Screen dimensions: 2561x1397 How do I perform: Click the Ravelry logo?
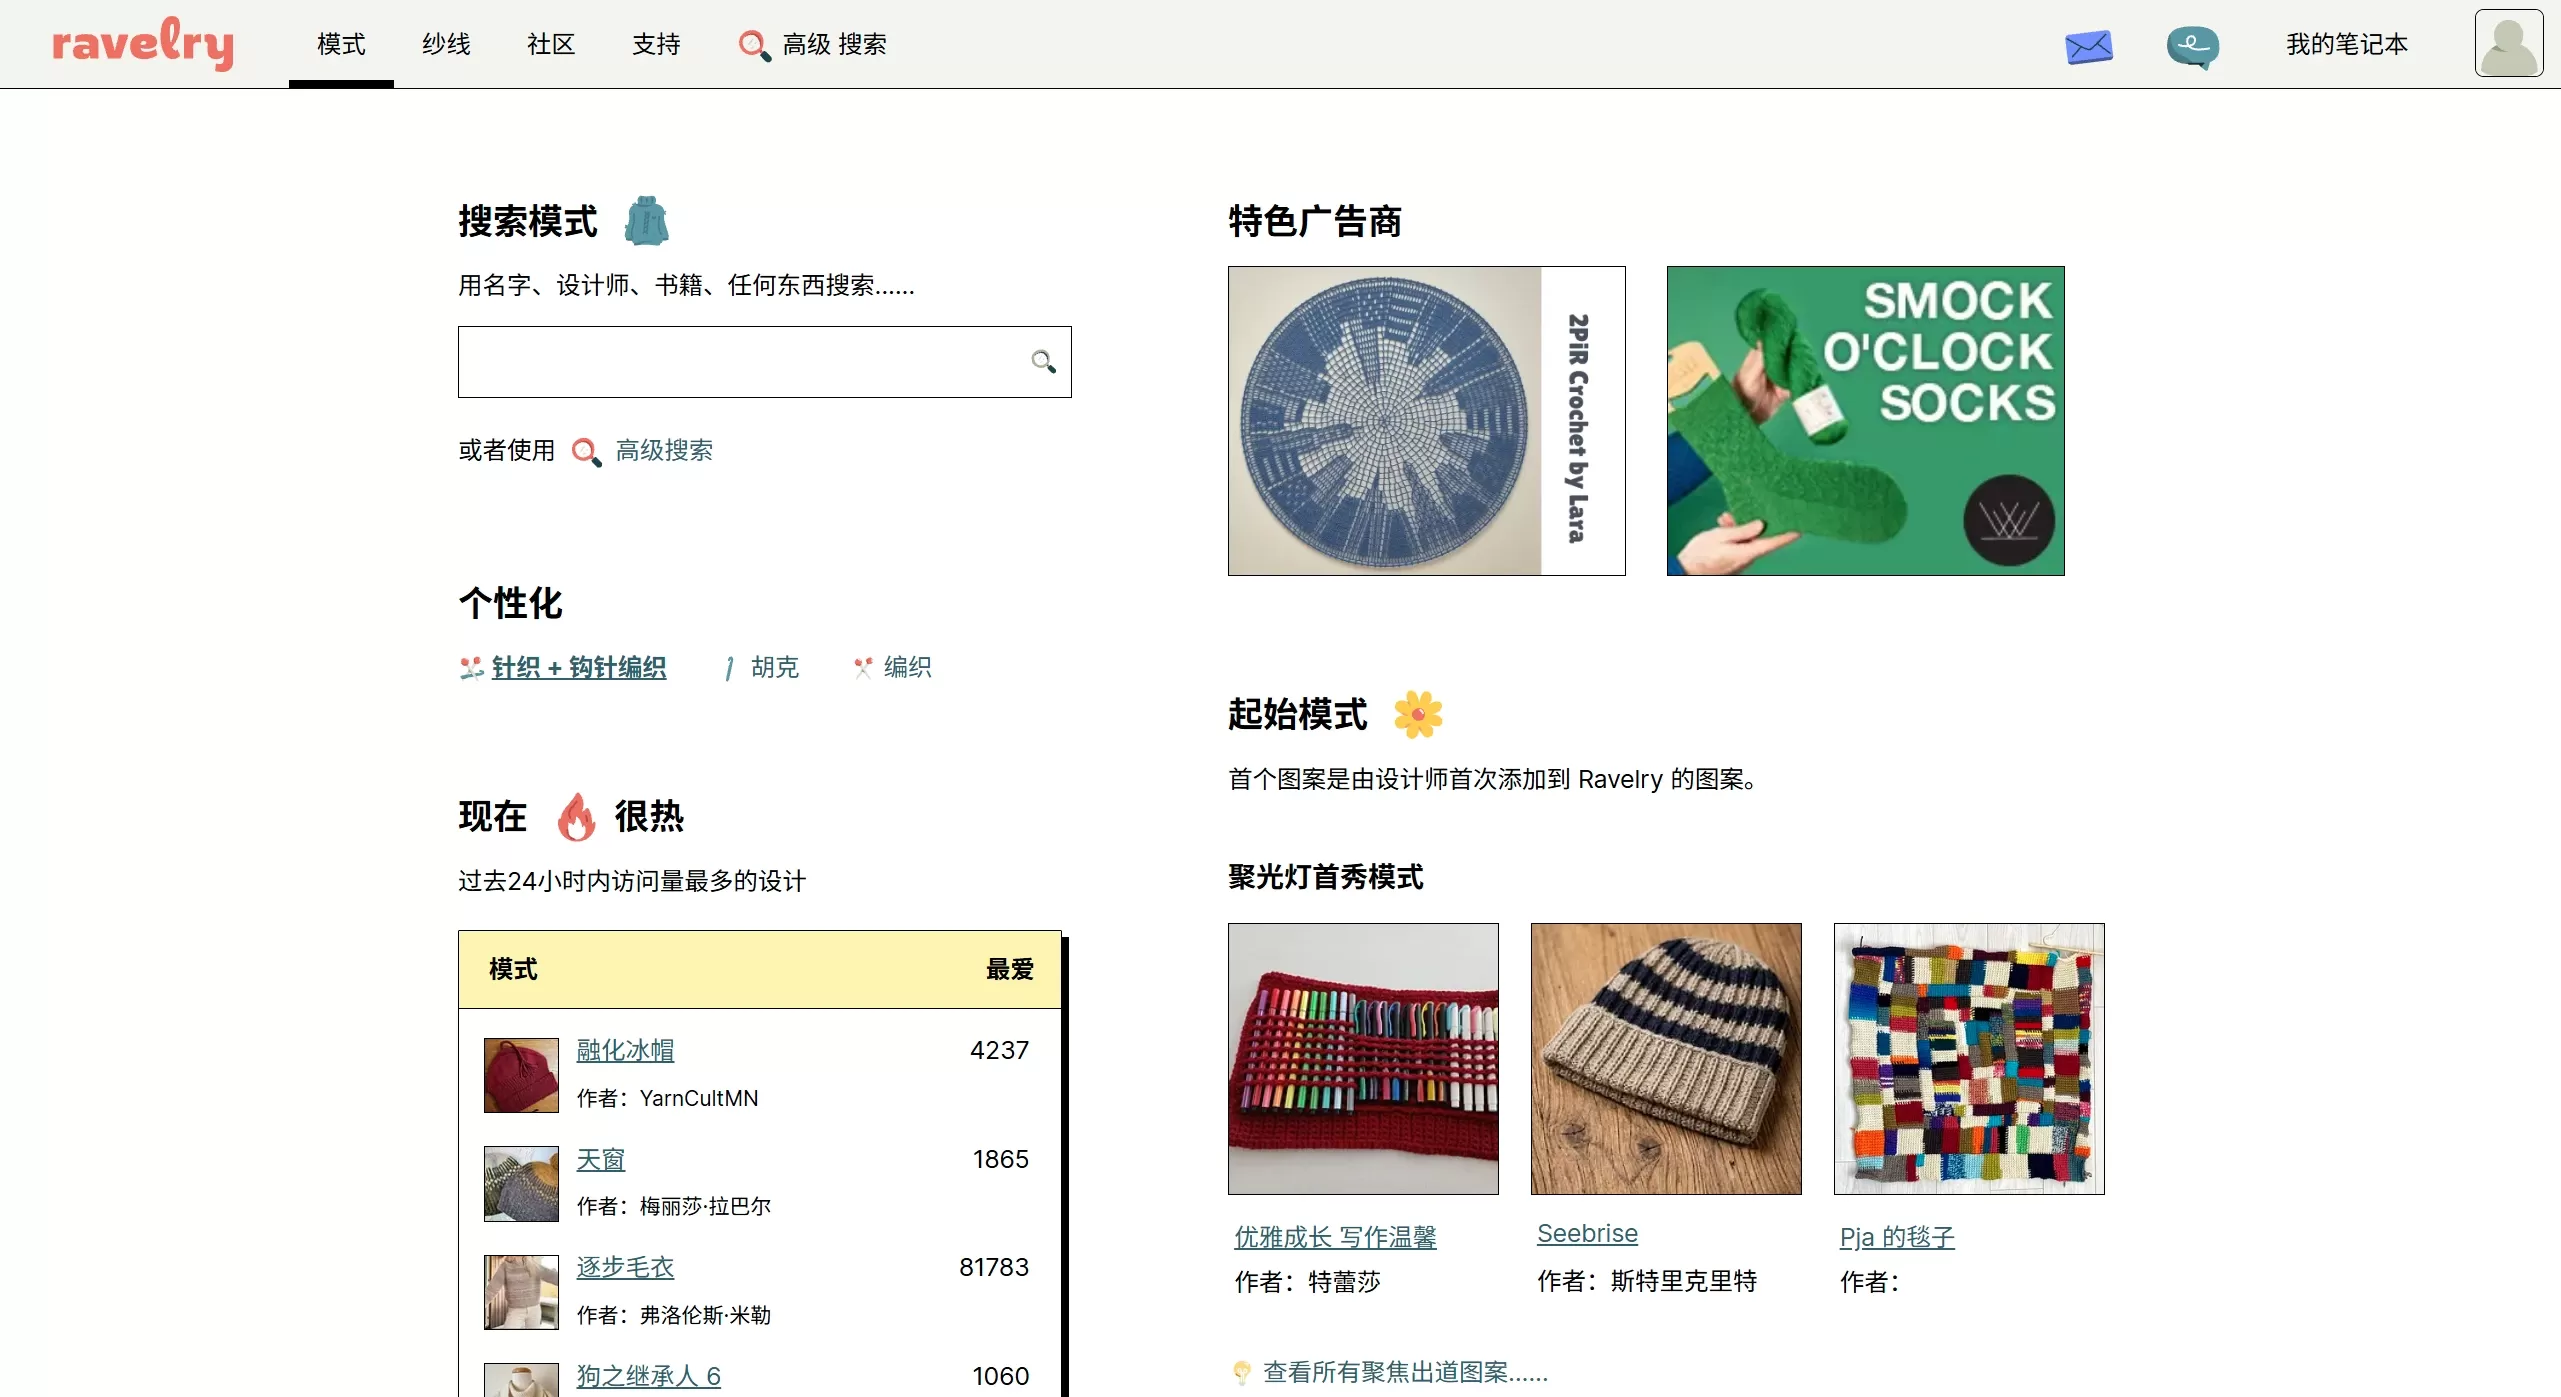pos(143,44)
